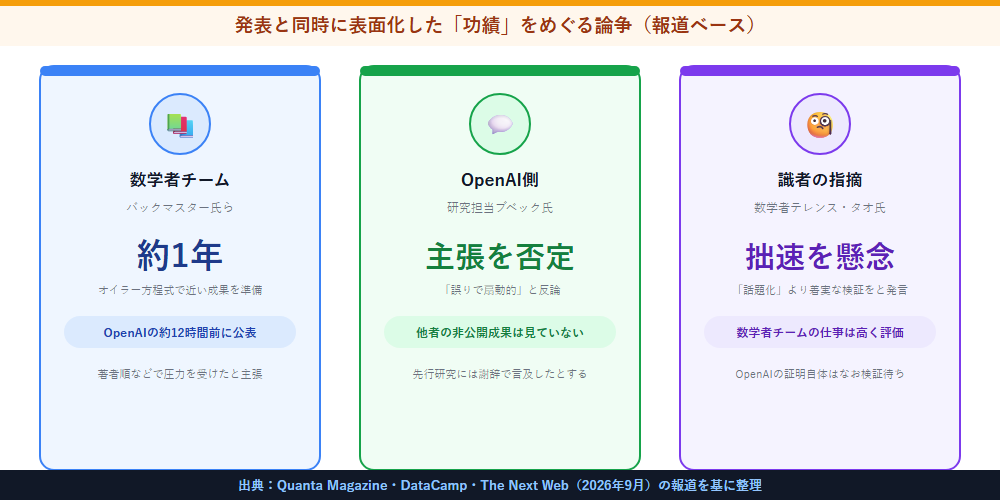Click the text オイラー方程式で近い成果を準備
Screen dimensions: 1000x500
point(180,290)
